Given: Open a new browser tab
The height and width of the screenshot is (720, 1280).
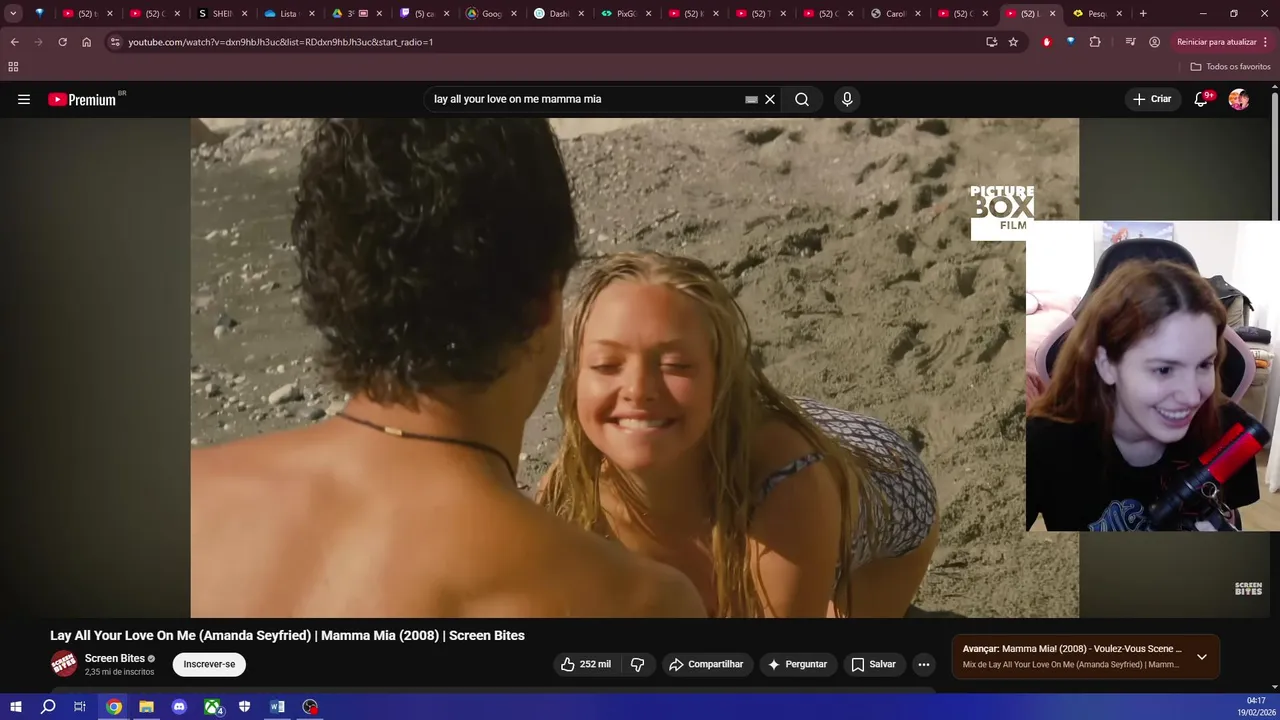Looking at the screenshot, I should click(x=1143, y=14).
